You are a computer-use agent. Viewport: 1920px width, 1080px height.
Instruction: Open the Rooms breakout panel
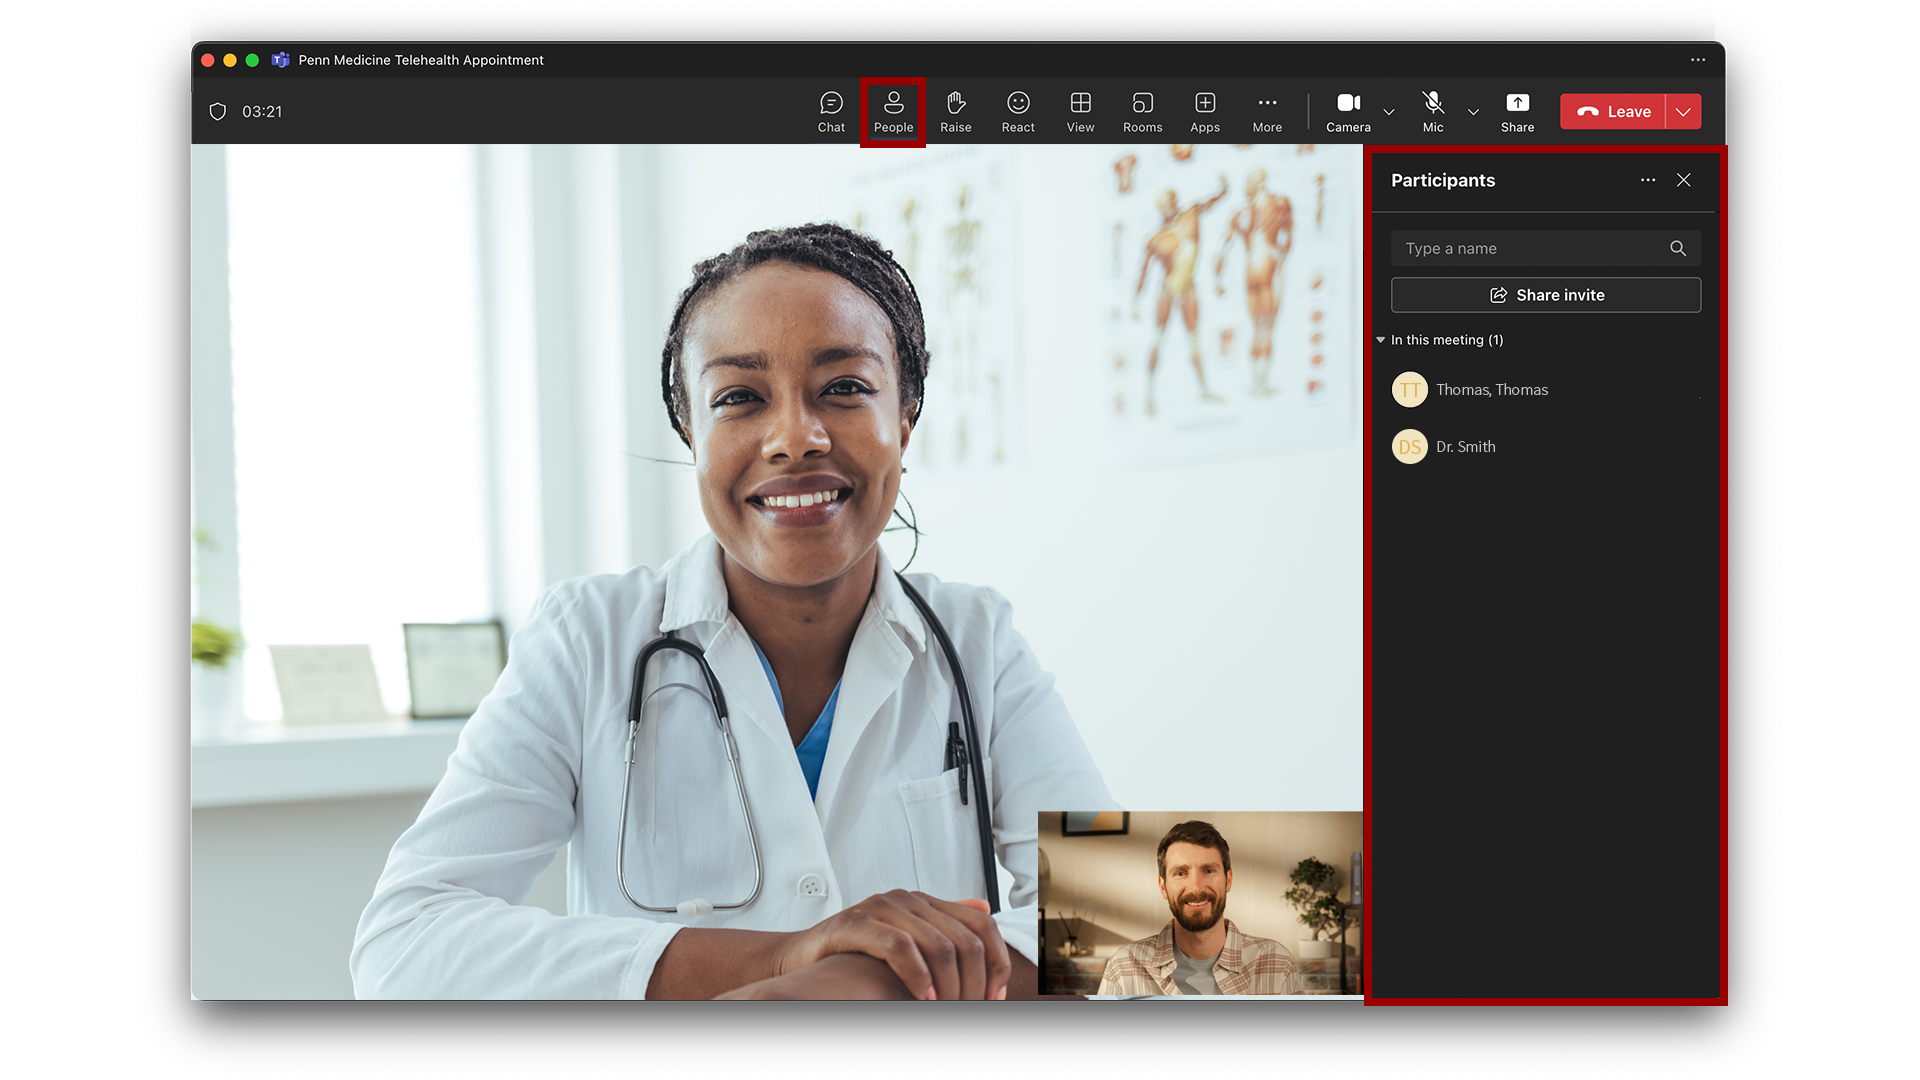tap(1142, 111)
